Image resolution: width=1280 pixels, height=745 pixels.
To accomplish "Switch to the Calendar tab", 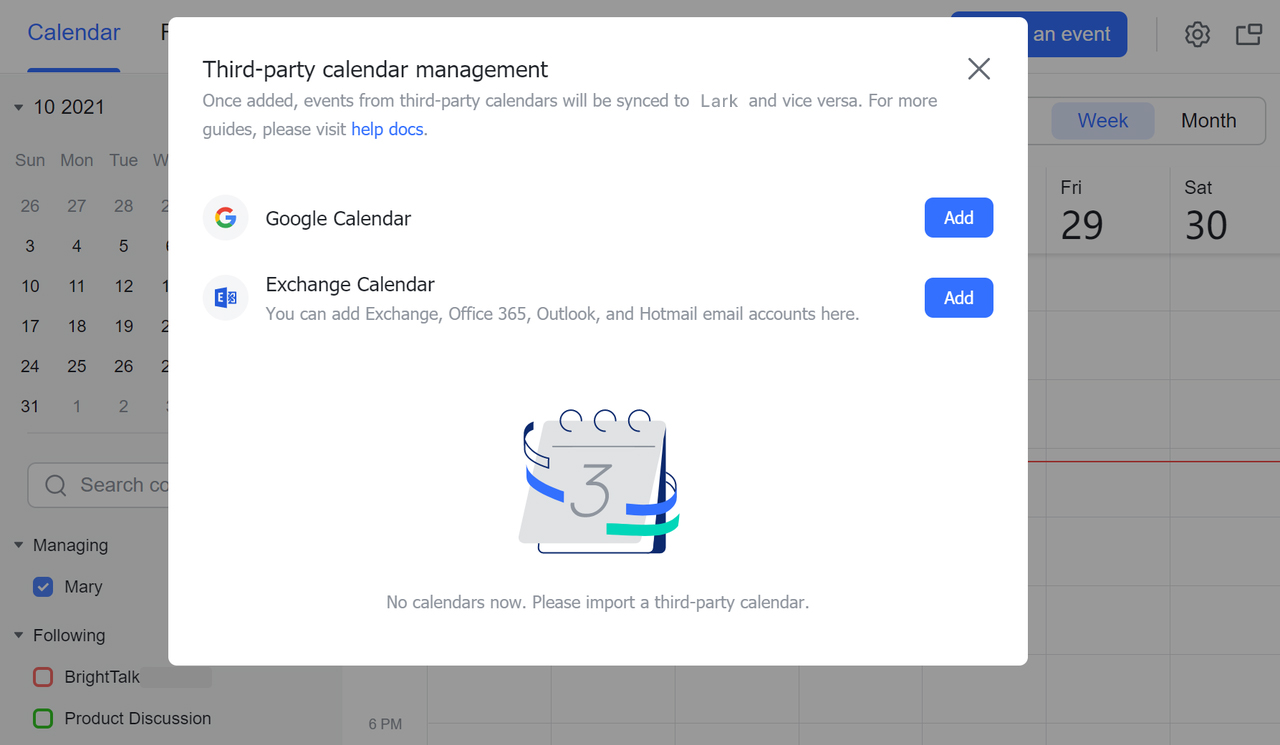I will pos(74,33).
